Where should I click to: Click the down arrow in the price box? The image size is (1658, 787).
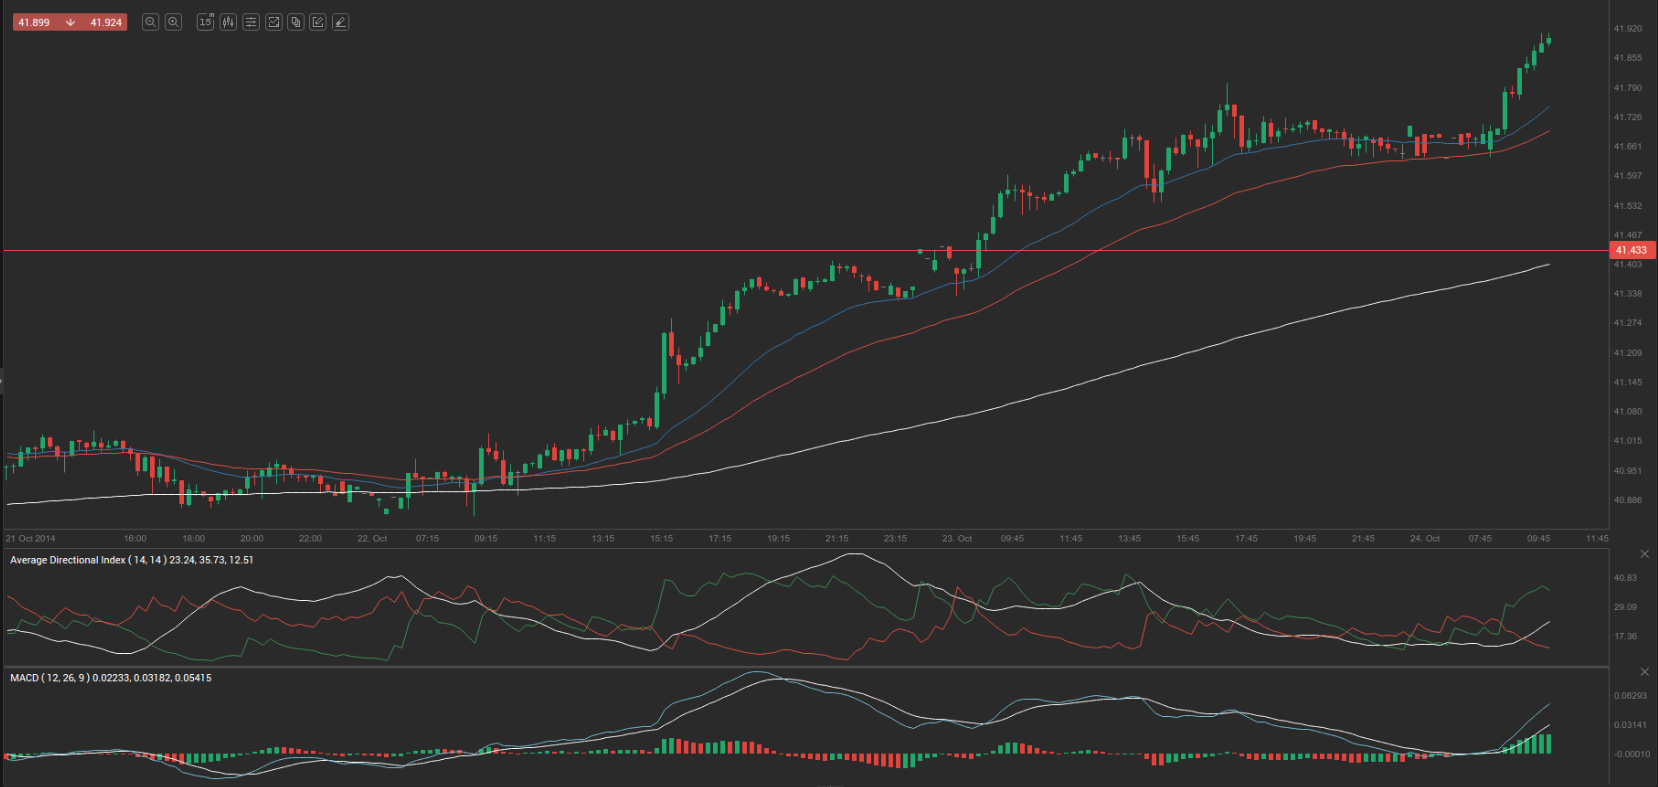tap(70, 22)
